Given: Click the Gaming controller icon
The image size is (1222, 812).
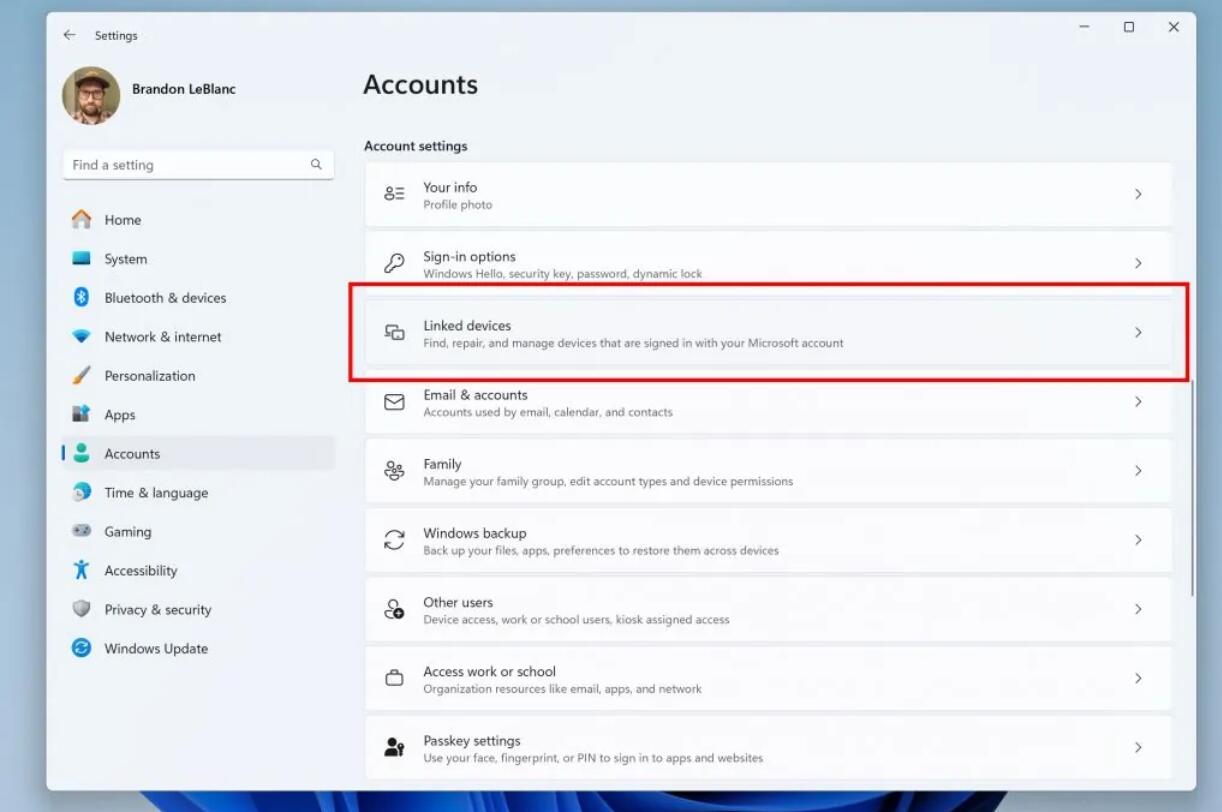Looking at the screenshot, I should pos(82,532).
